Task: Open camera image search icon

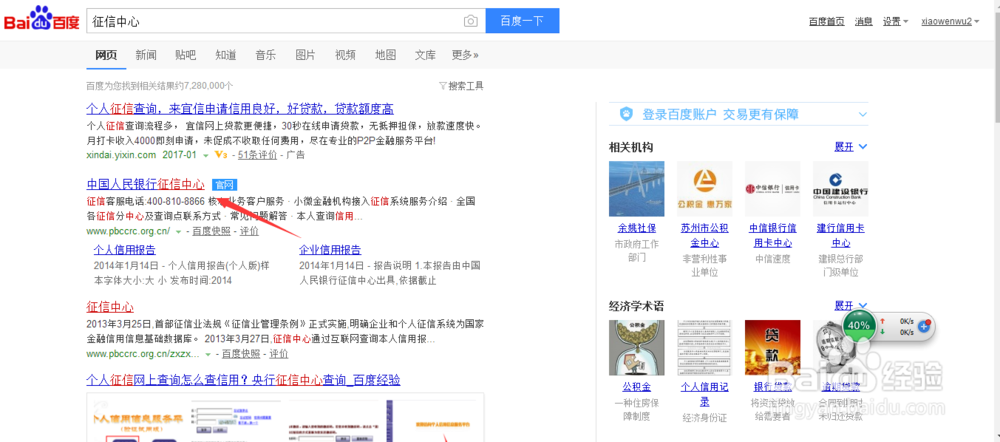Action: point(471,21)
